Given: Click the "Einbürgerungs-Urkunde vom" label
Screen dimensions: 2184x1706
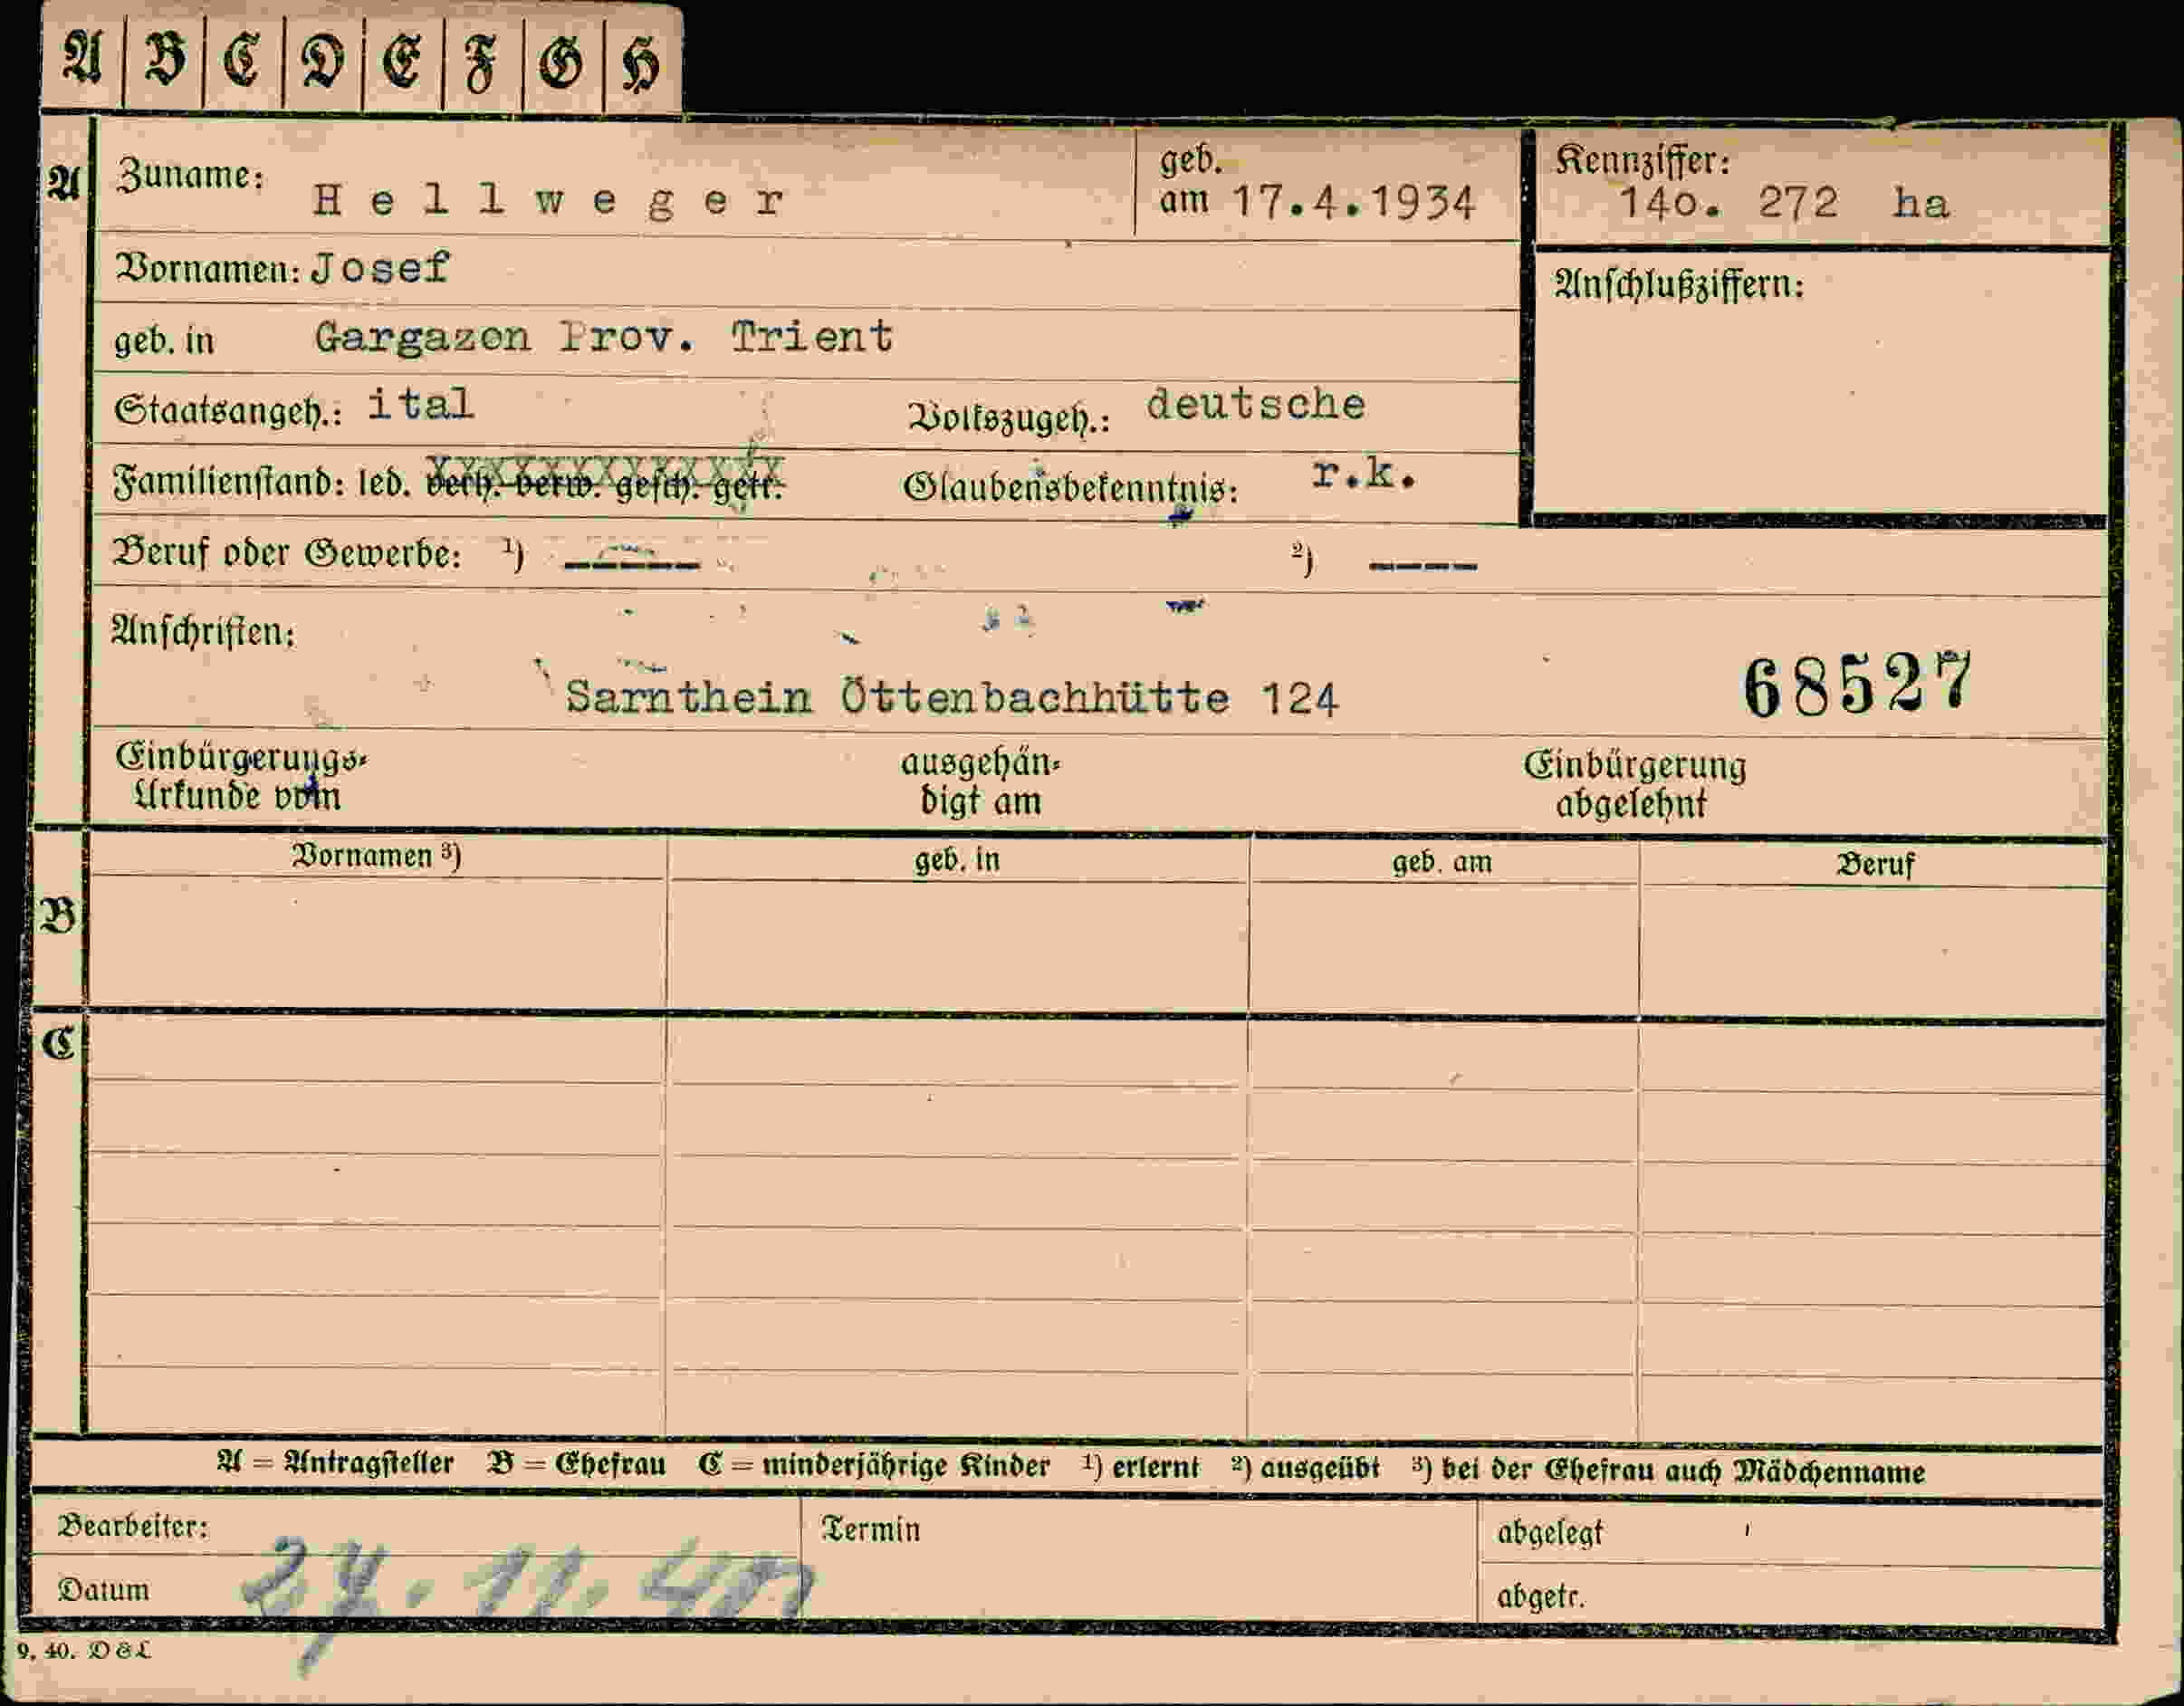Looking at the screenshot, I should (240, 776).
